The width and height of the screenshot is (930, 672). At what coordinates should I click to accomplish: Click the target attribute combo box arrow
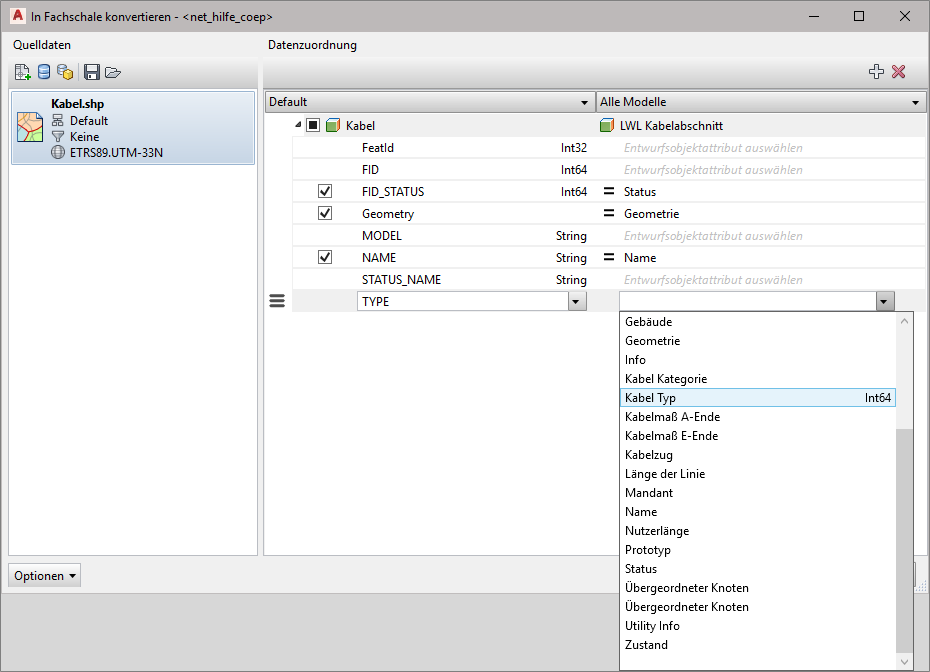(x=884, y=301)
